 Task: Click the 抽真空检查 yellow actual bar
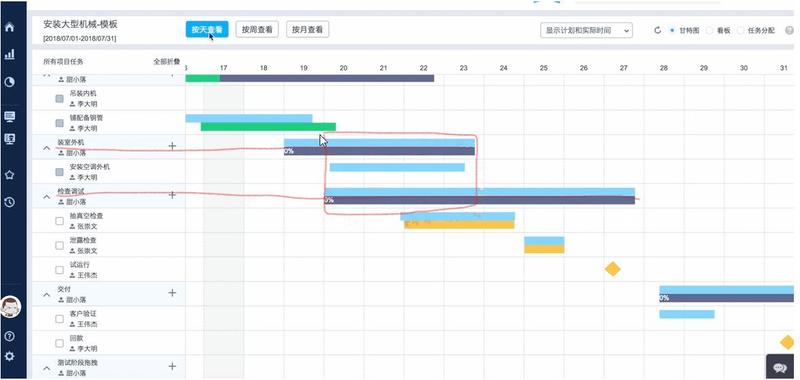[459, 225]
